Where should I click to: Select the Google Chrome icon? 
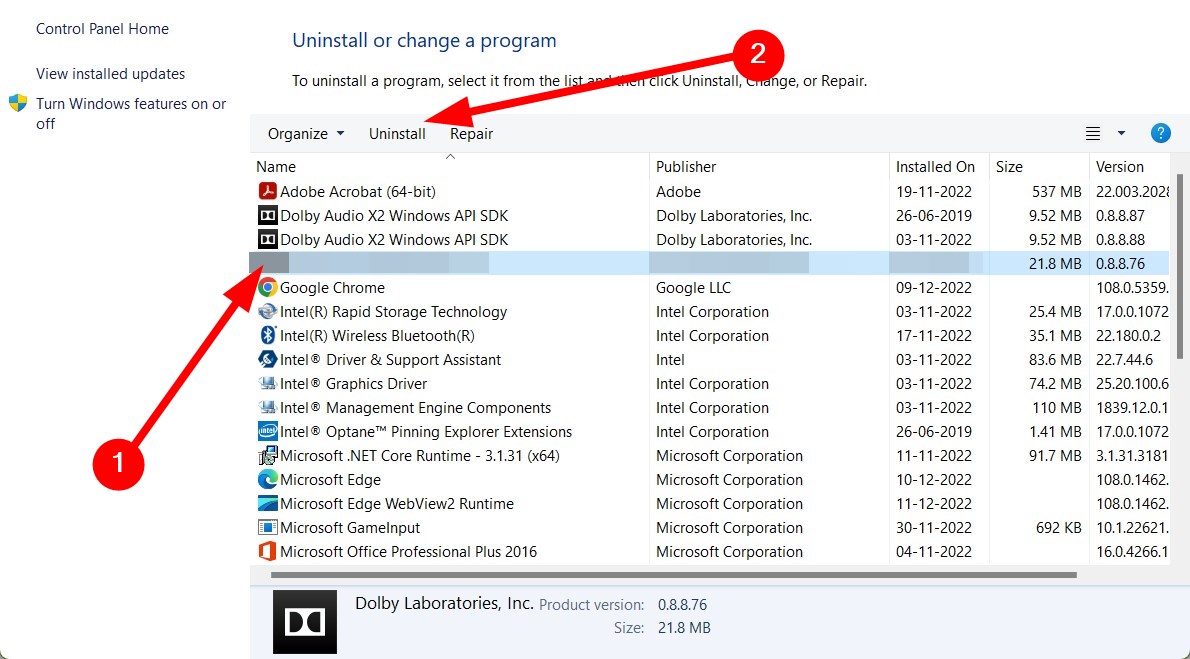(x=267, y=287)
